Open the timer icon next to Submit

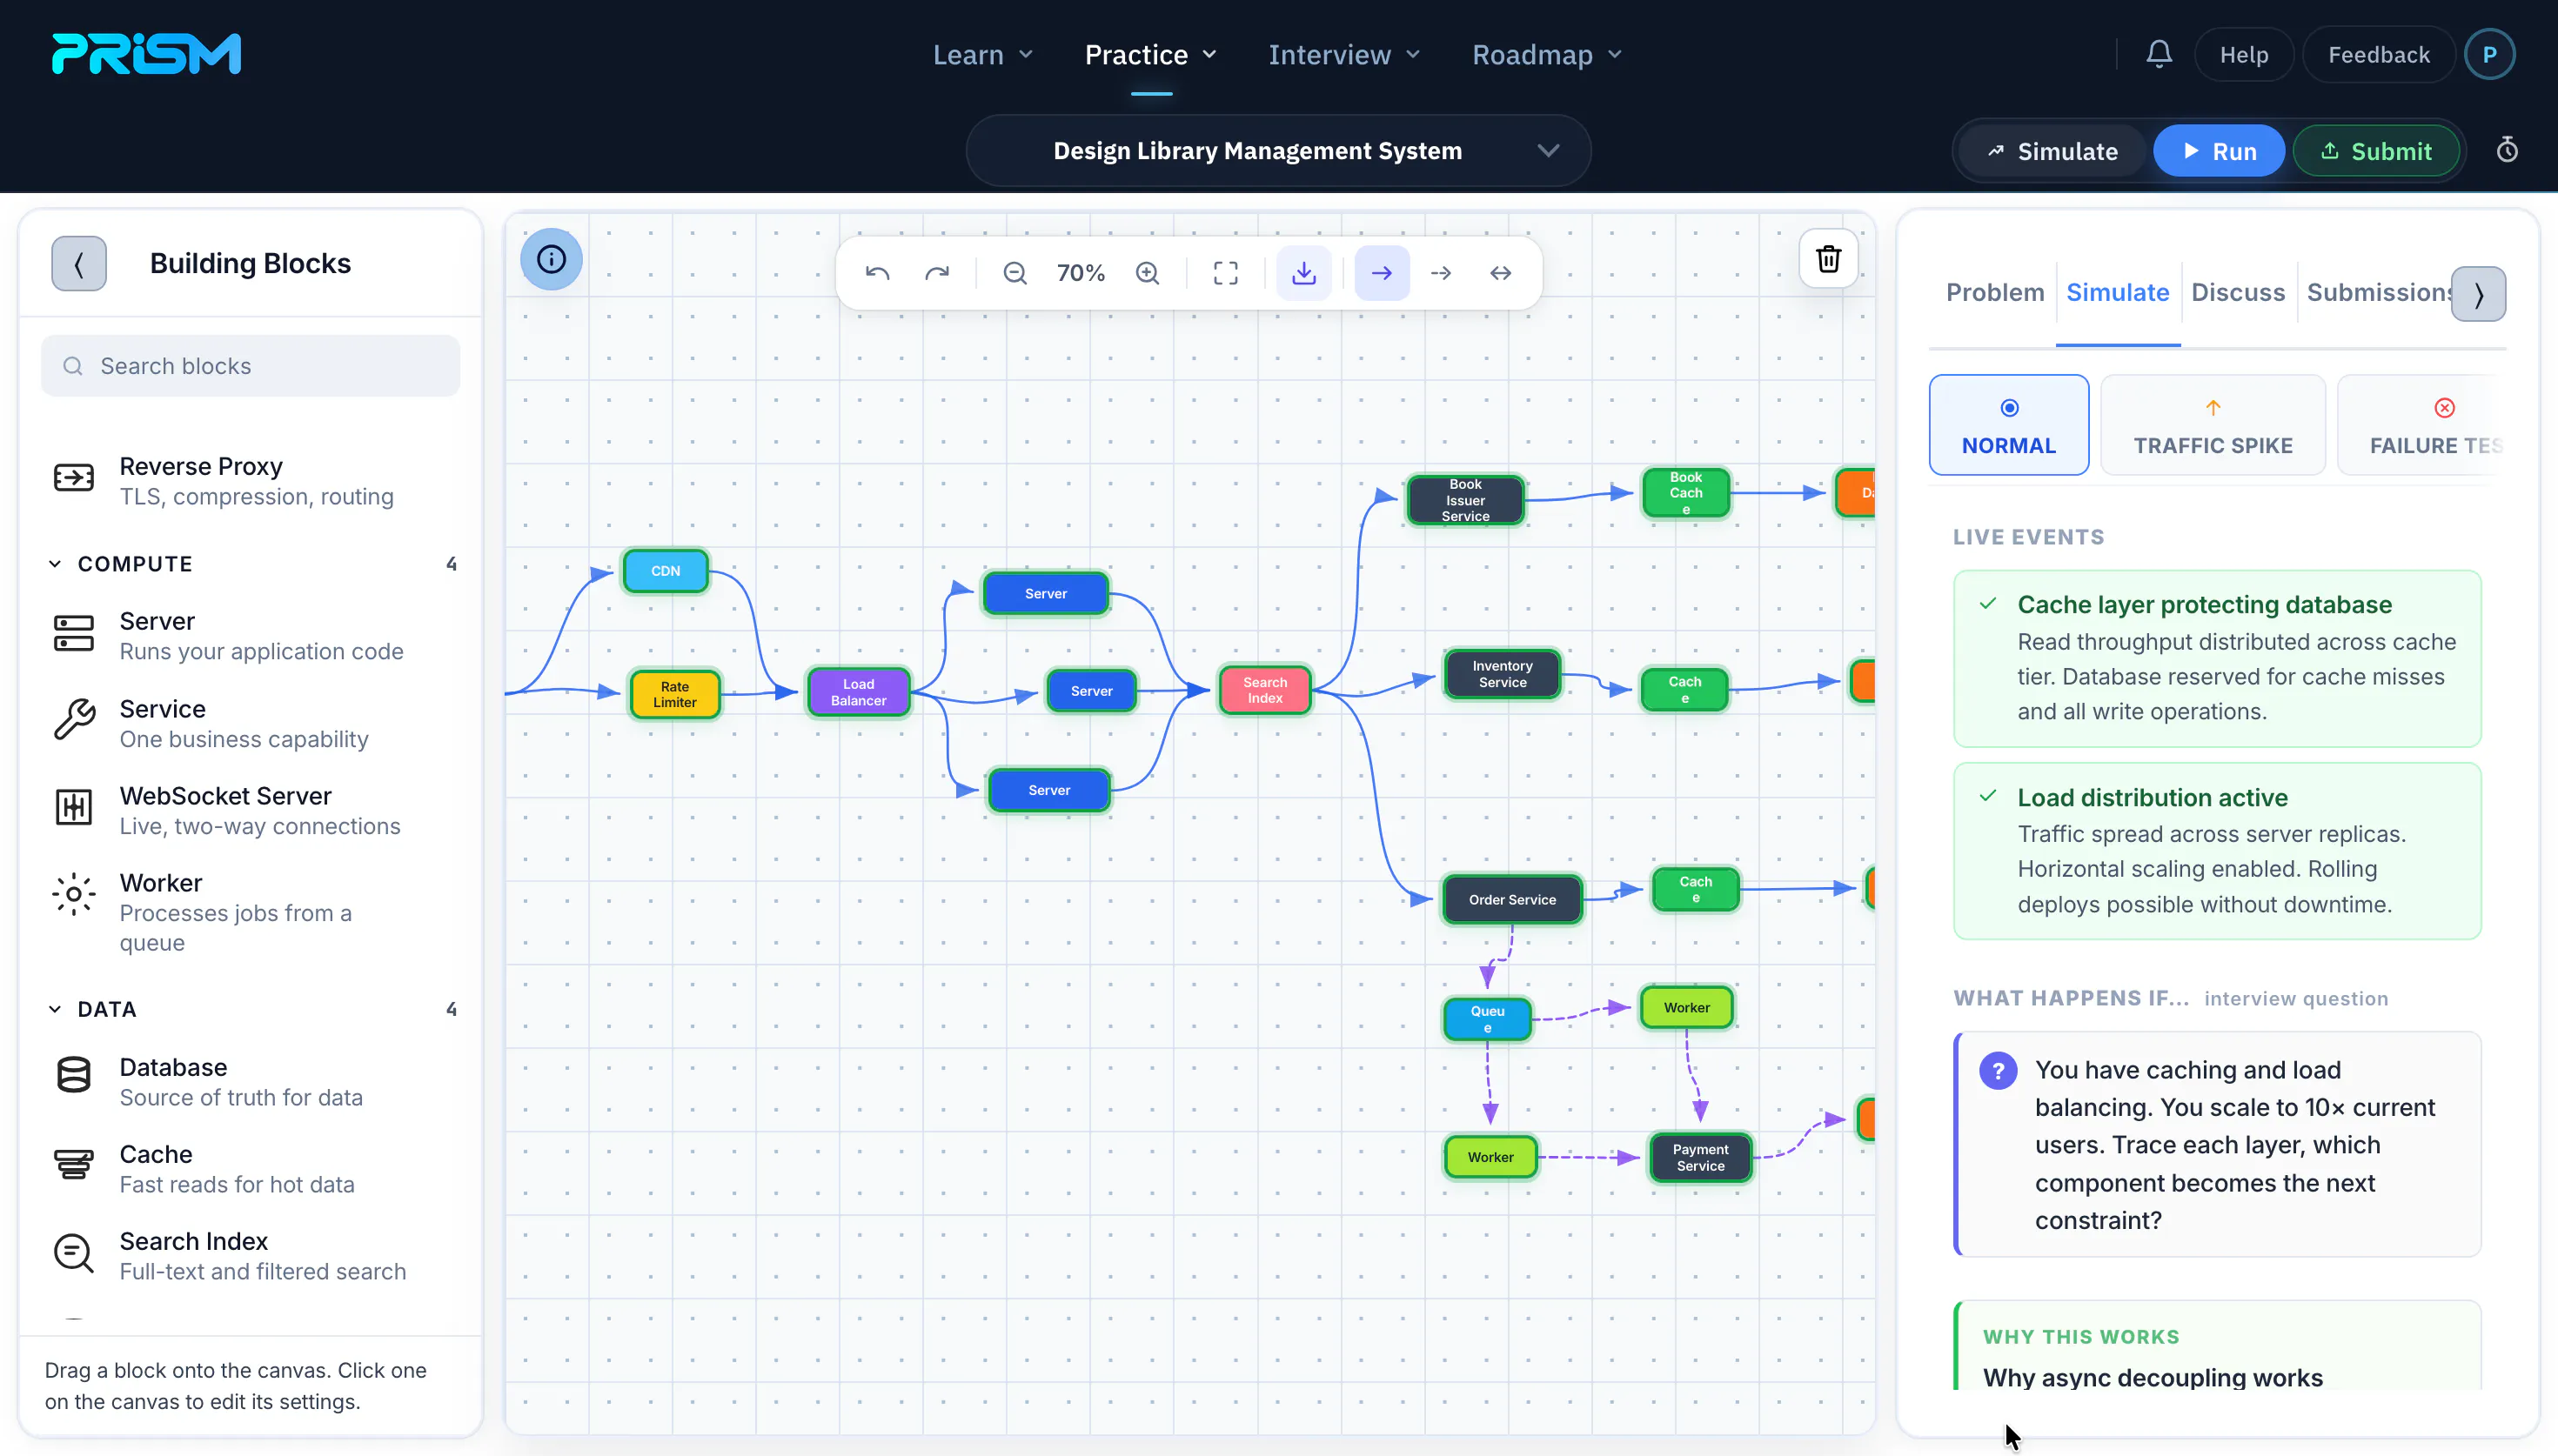[2507, 151]
